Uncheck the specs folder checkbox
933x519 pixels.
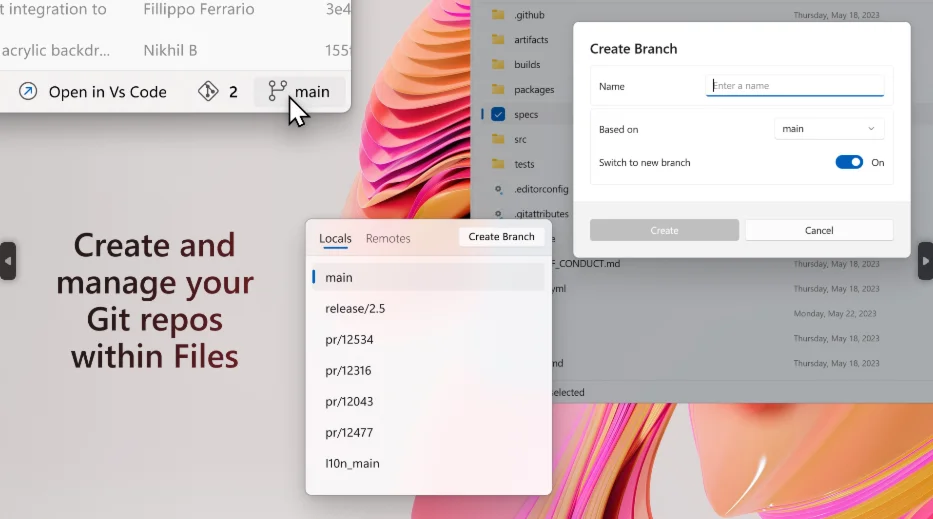point(498,114)
